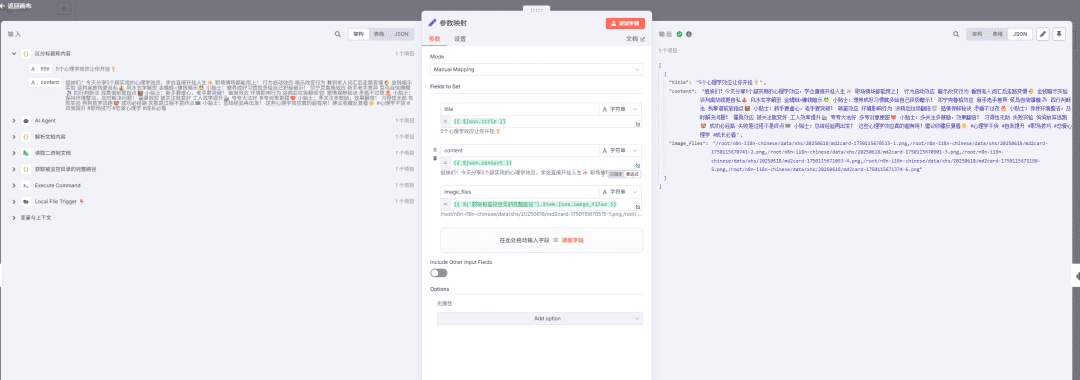Open the Add option dropdown
The width and height of the screenshot is (1080, 380).
click(540, 319)
